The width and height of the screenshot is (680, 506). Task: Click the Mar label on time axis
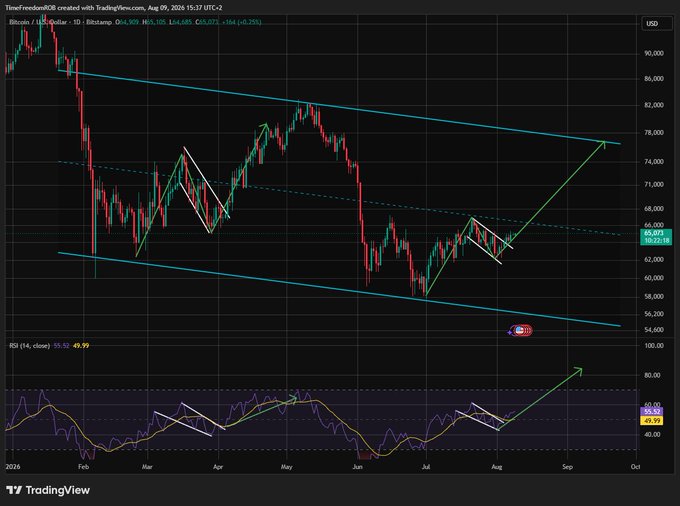pos(147,467)
